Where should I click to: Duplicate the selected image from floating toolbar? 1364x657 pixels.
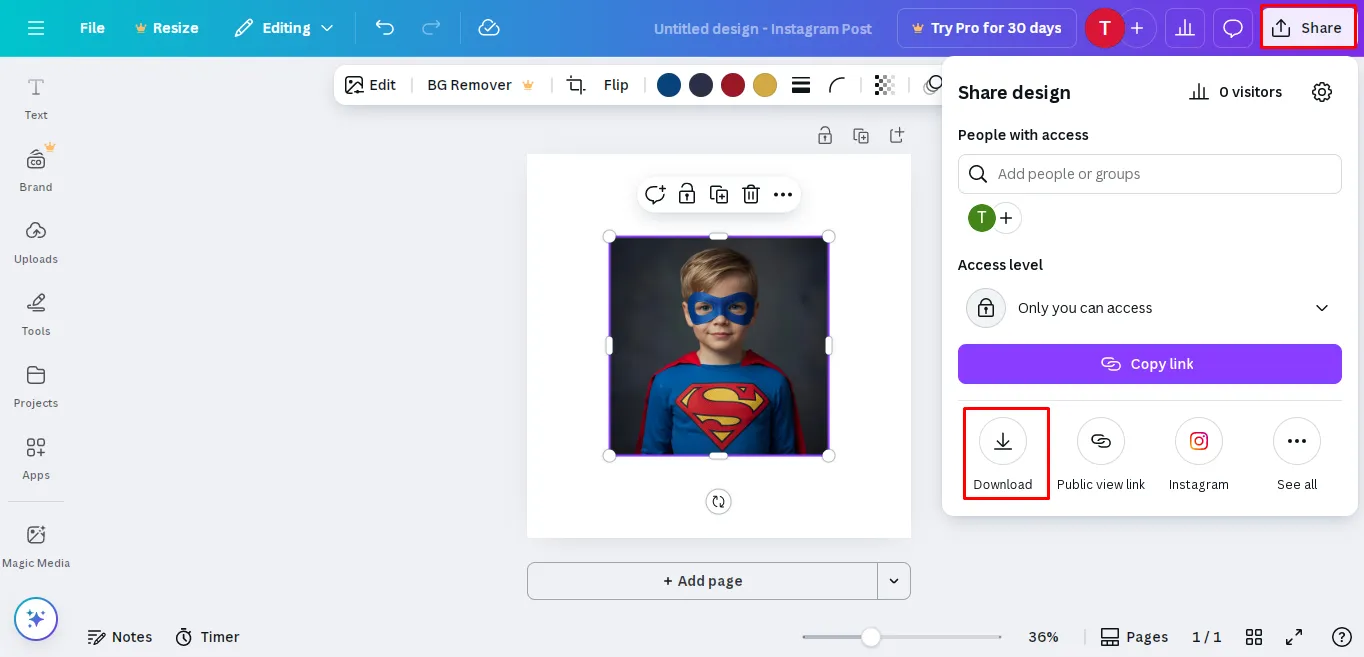[x=719, y=194]
